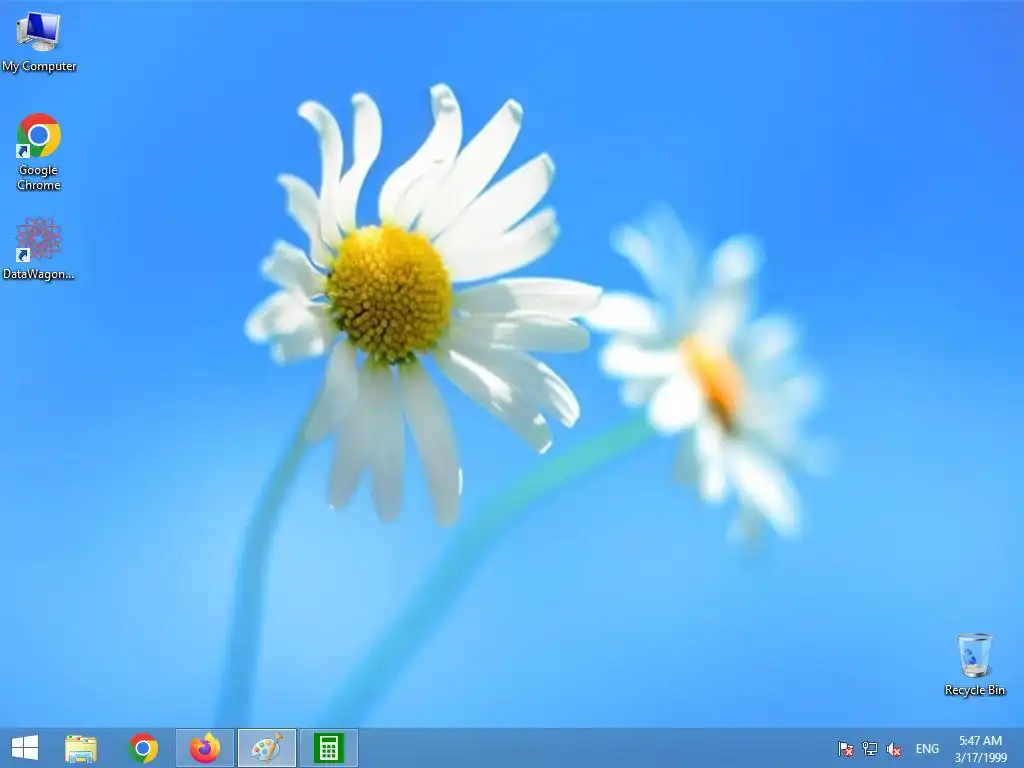
Task: Click the Recycle Bin label text
Action: point(974,690)
